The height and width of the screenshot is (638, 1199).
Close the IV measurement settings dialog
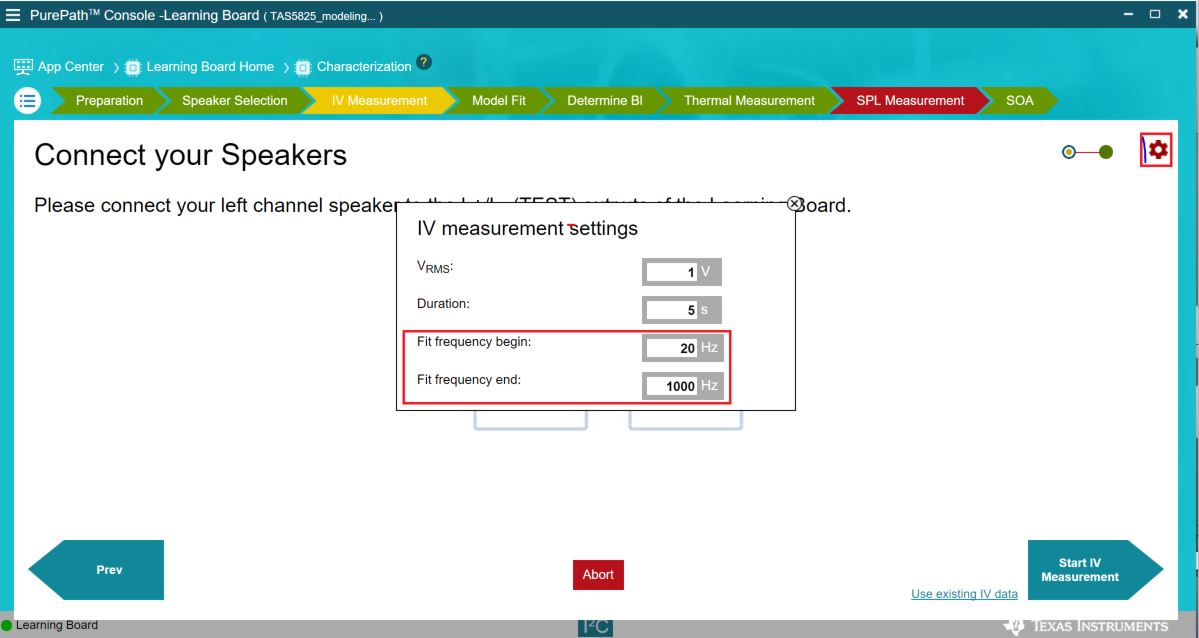pos(794,203)
